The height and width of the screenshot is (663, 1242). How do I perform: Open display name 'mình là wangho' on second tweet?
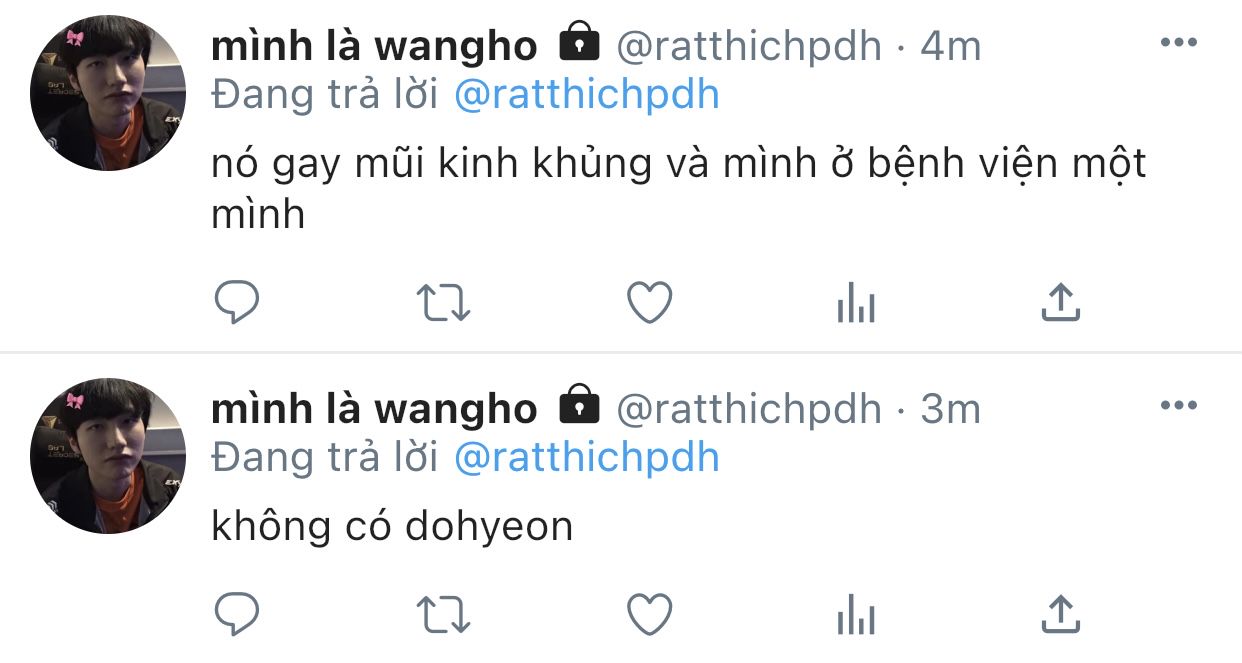[x=374, y=407]
